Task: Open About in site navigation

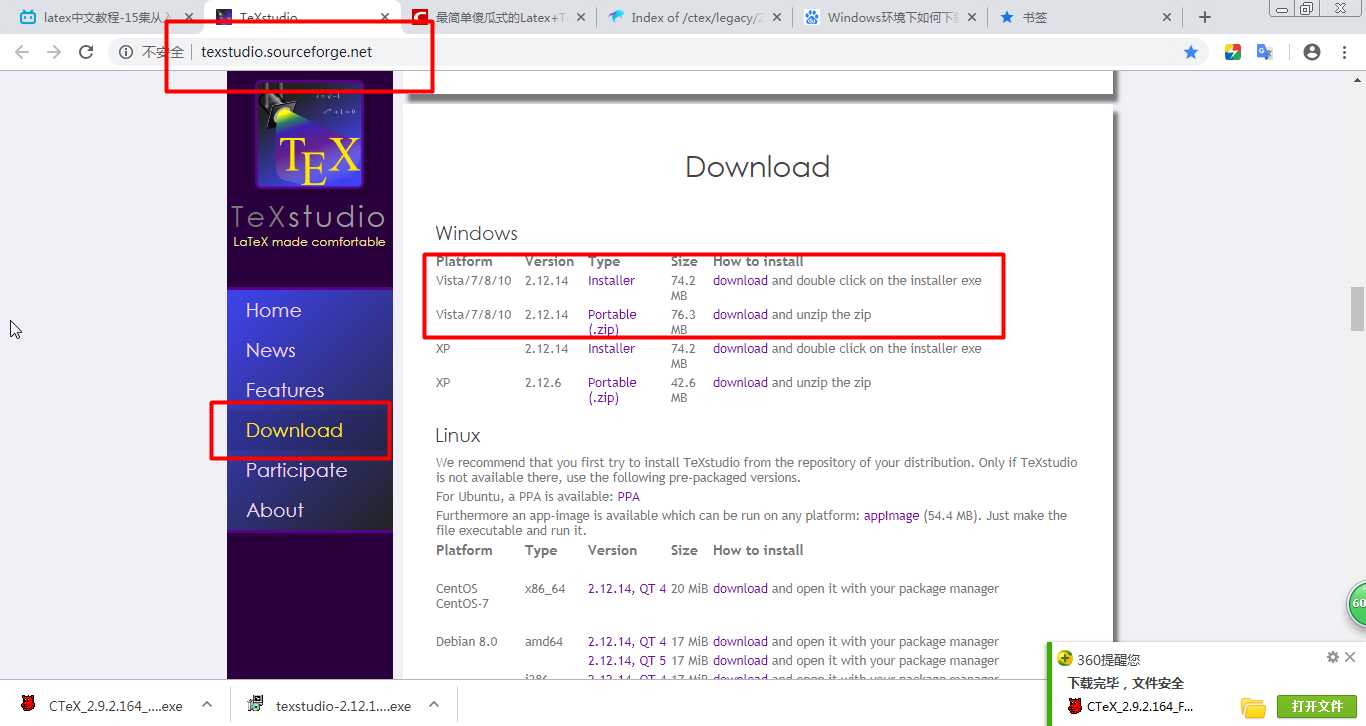Action: (x=275, y=510)
